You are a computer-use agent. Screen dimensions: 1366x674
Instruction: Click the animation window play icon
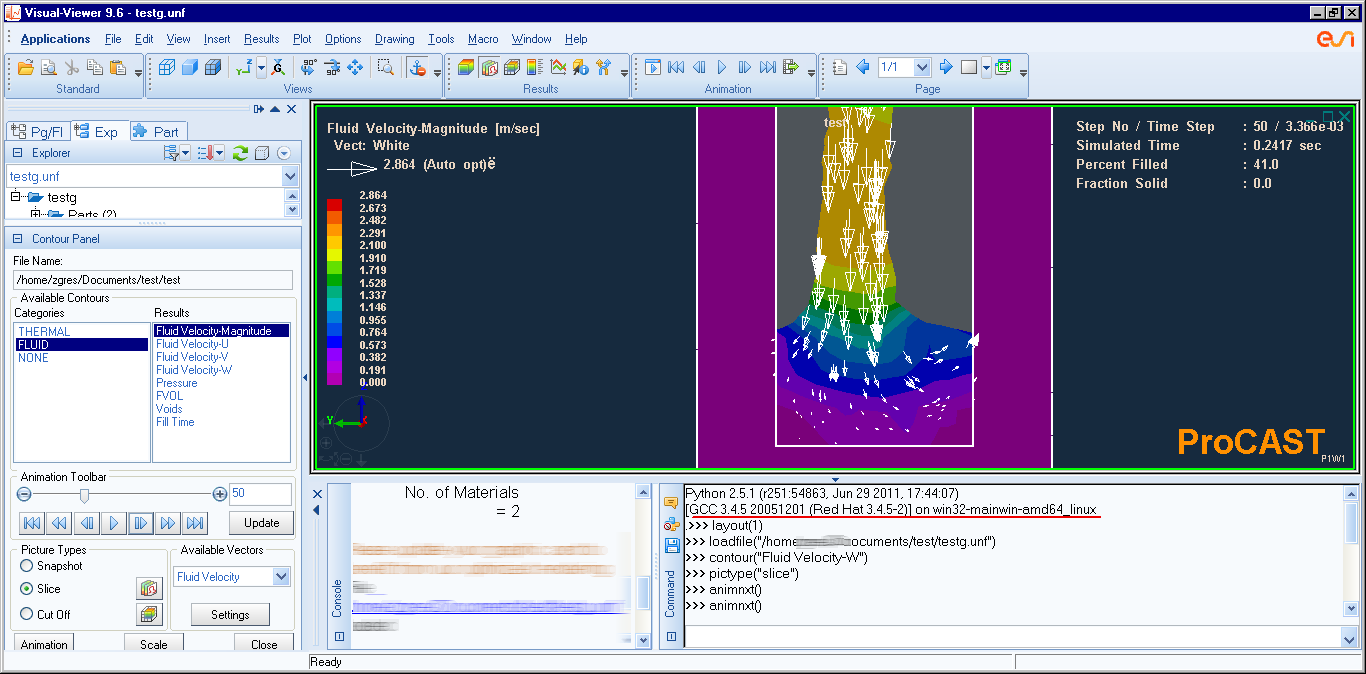point(653,68)
